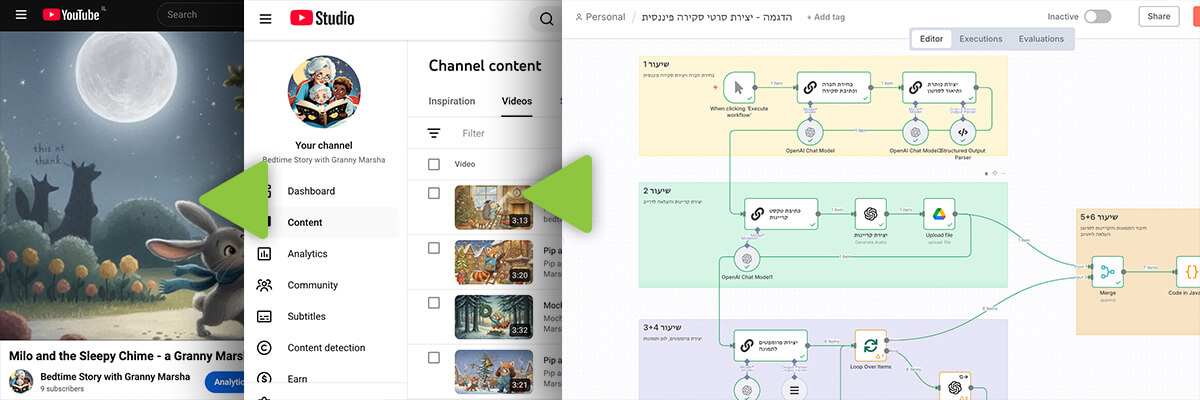
Task: Select the Google Drive Upload file node
Action: tap(939, 213)
